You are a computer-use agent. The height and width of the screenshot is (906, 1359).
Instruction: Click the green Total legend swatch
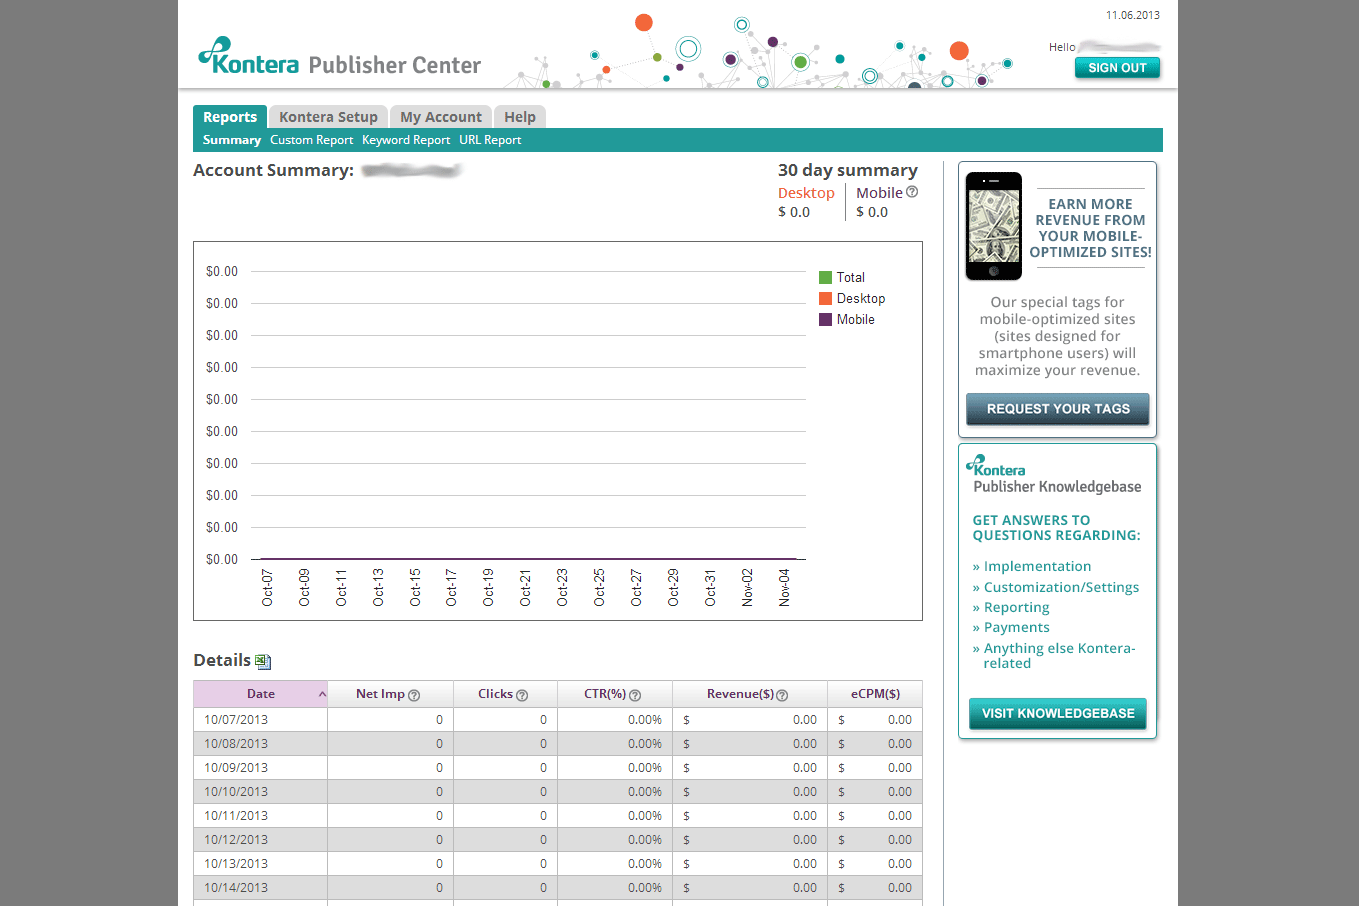tap(825, 277)
